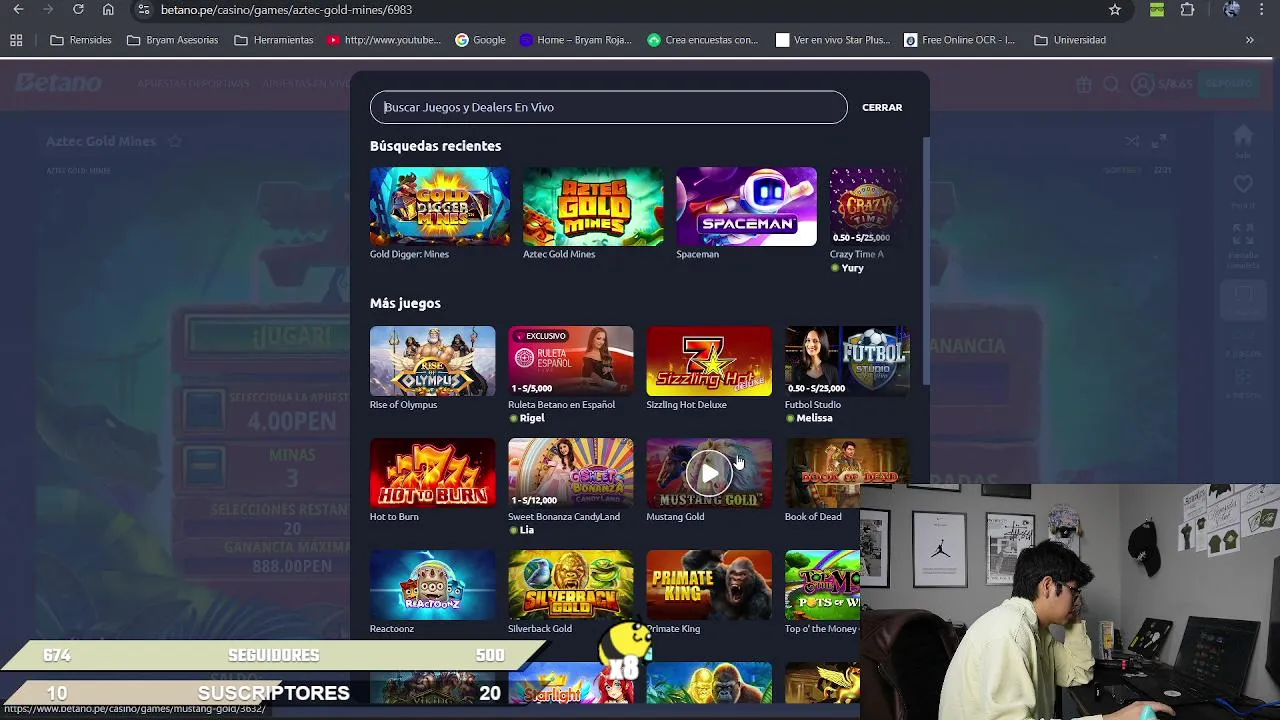Screen dimensions: 1280x720
Task: Click the address bar URL
Action: tap(286, 10)
